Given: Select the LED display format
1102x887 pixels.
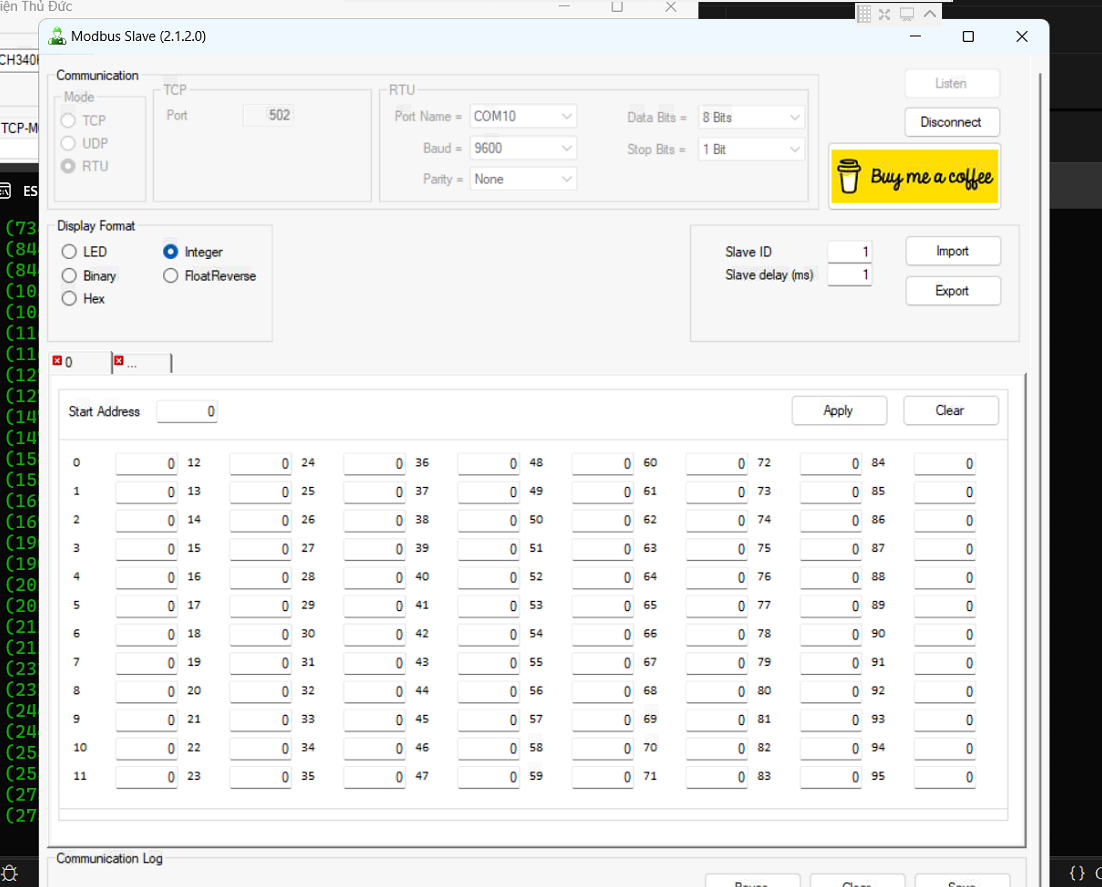Looking at the screenshot, I should point(69,252).
